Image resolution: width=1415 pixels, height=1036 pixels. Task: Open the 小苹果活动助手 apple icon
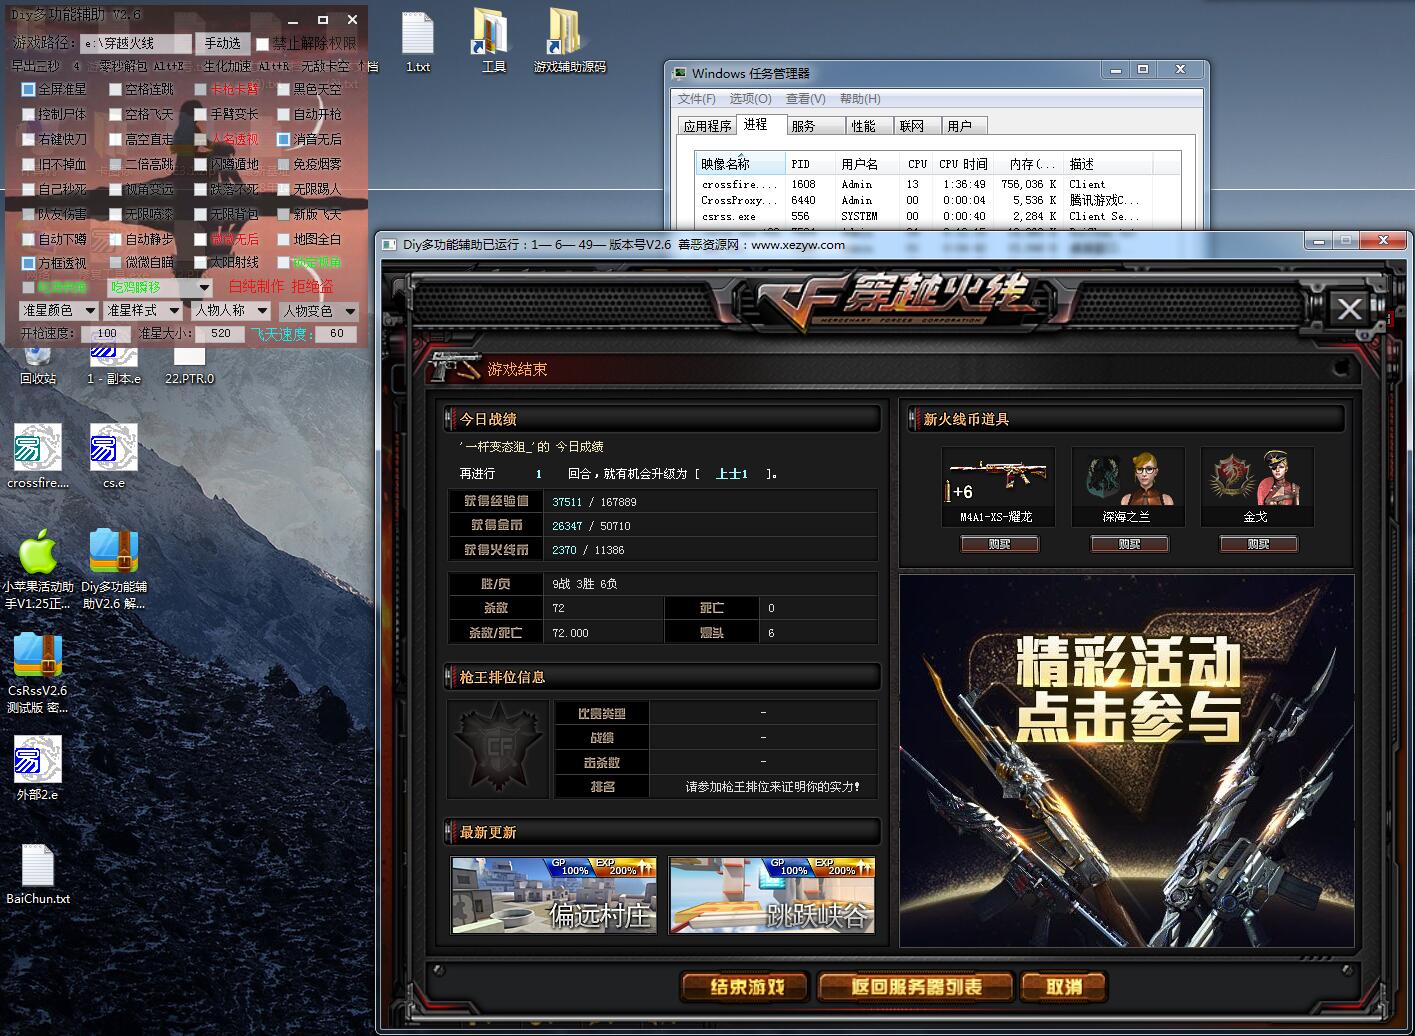tap(38, 552)
